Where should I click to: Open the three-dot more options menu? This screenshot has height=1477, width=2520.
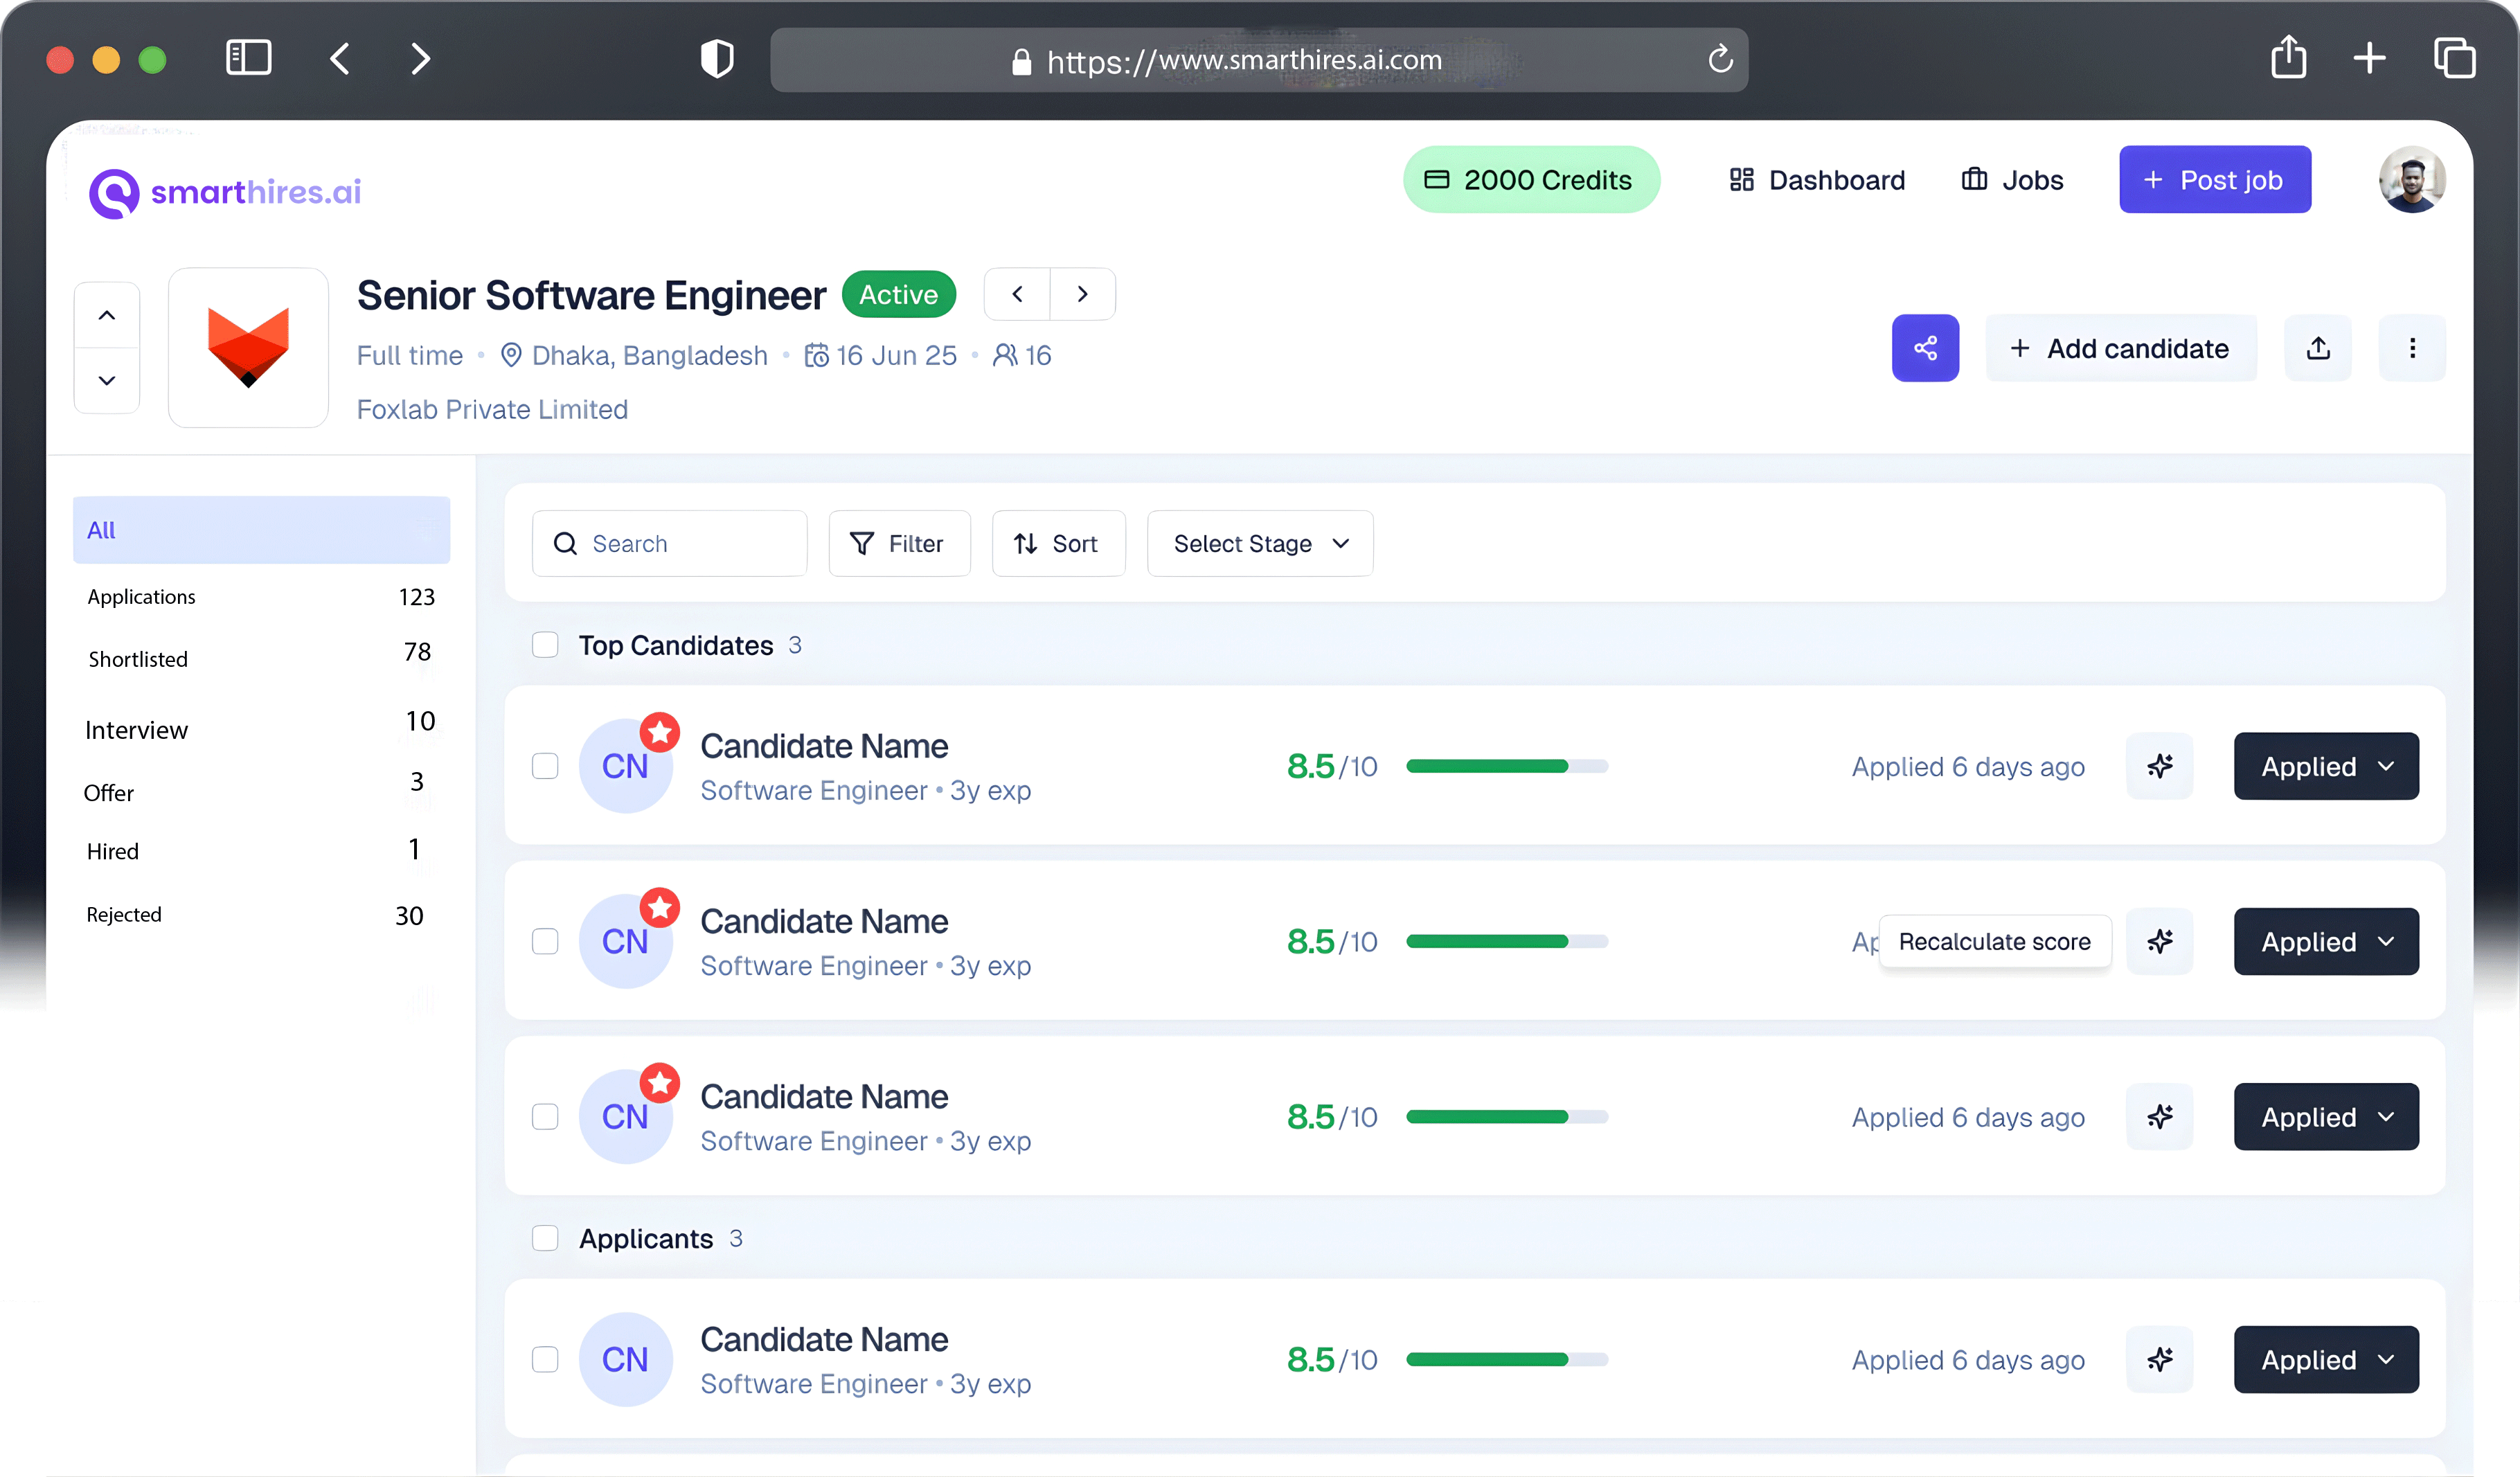(x=2411, y=348)
